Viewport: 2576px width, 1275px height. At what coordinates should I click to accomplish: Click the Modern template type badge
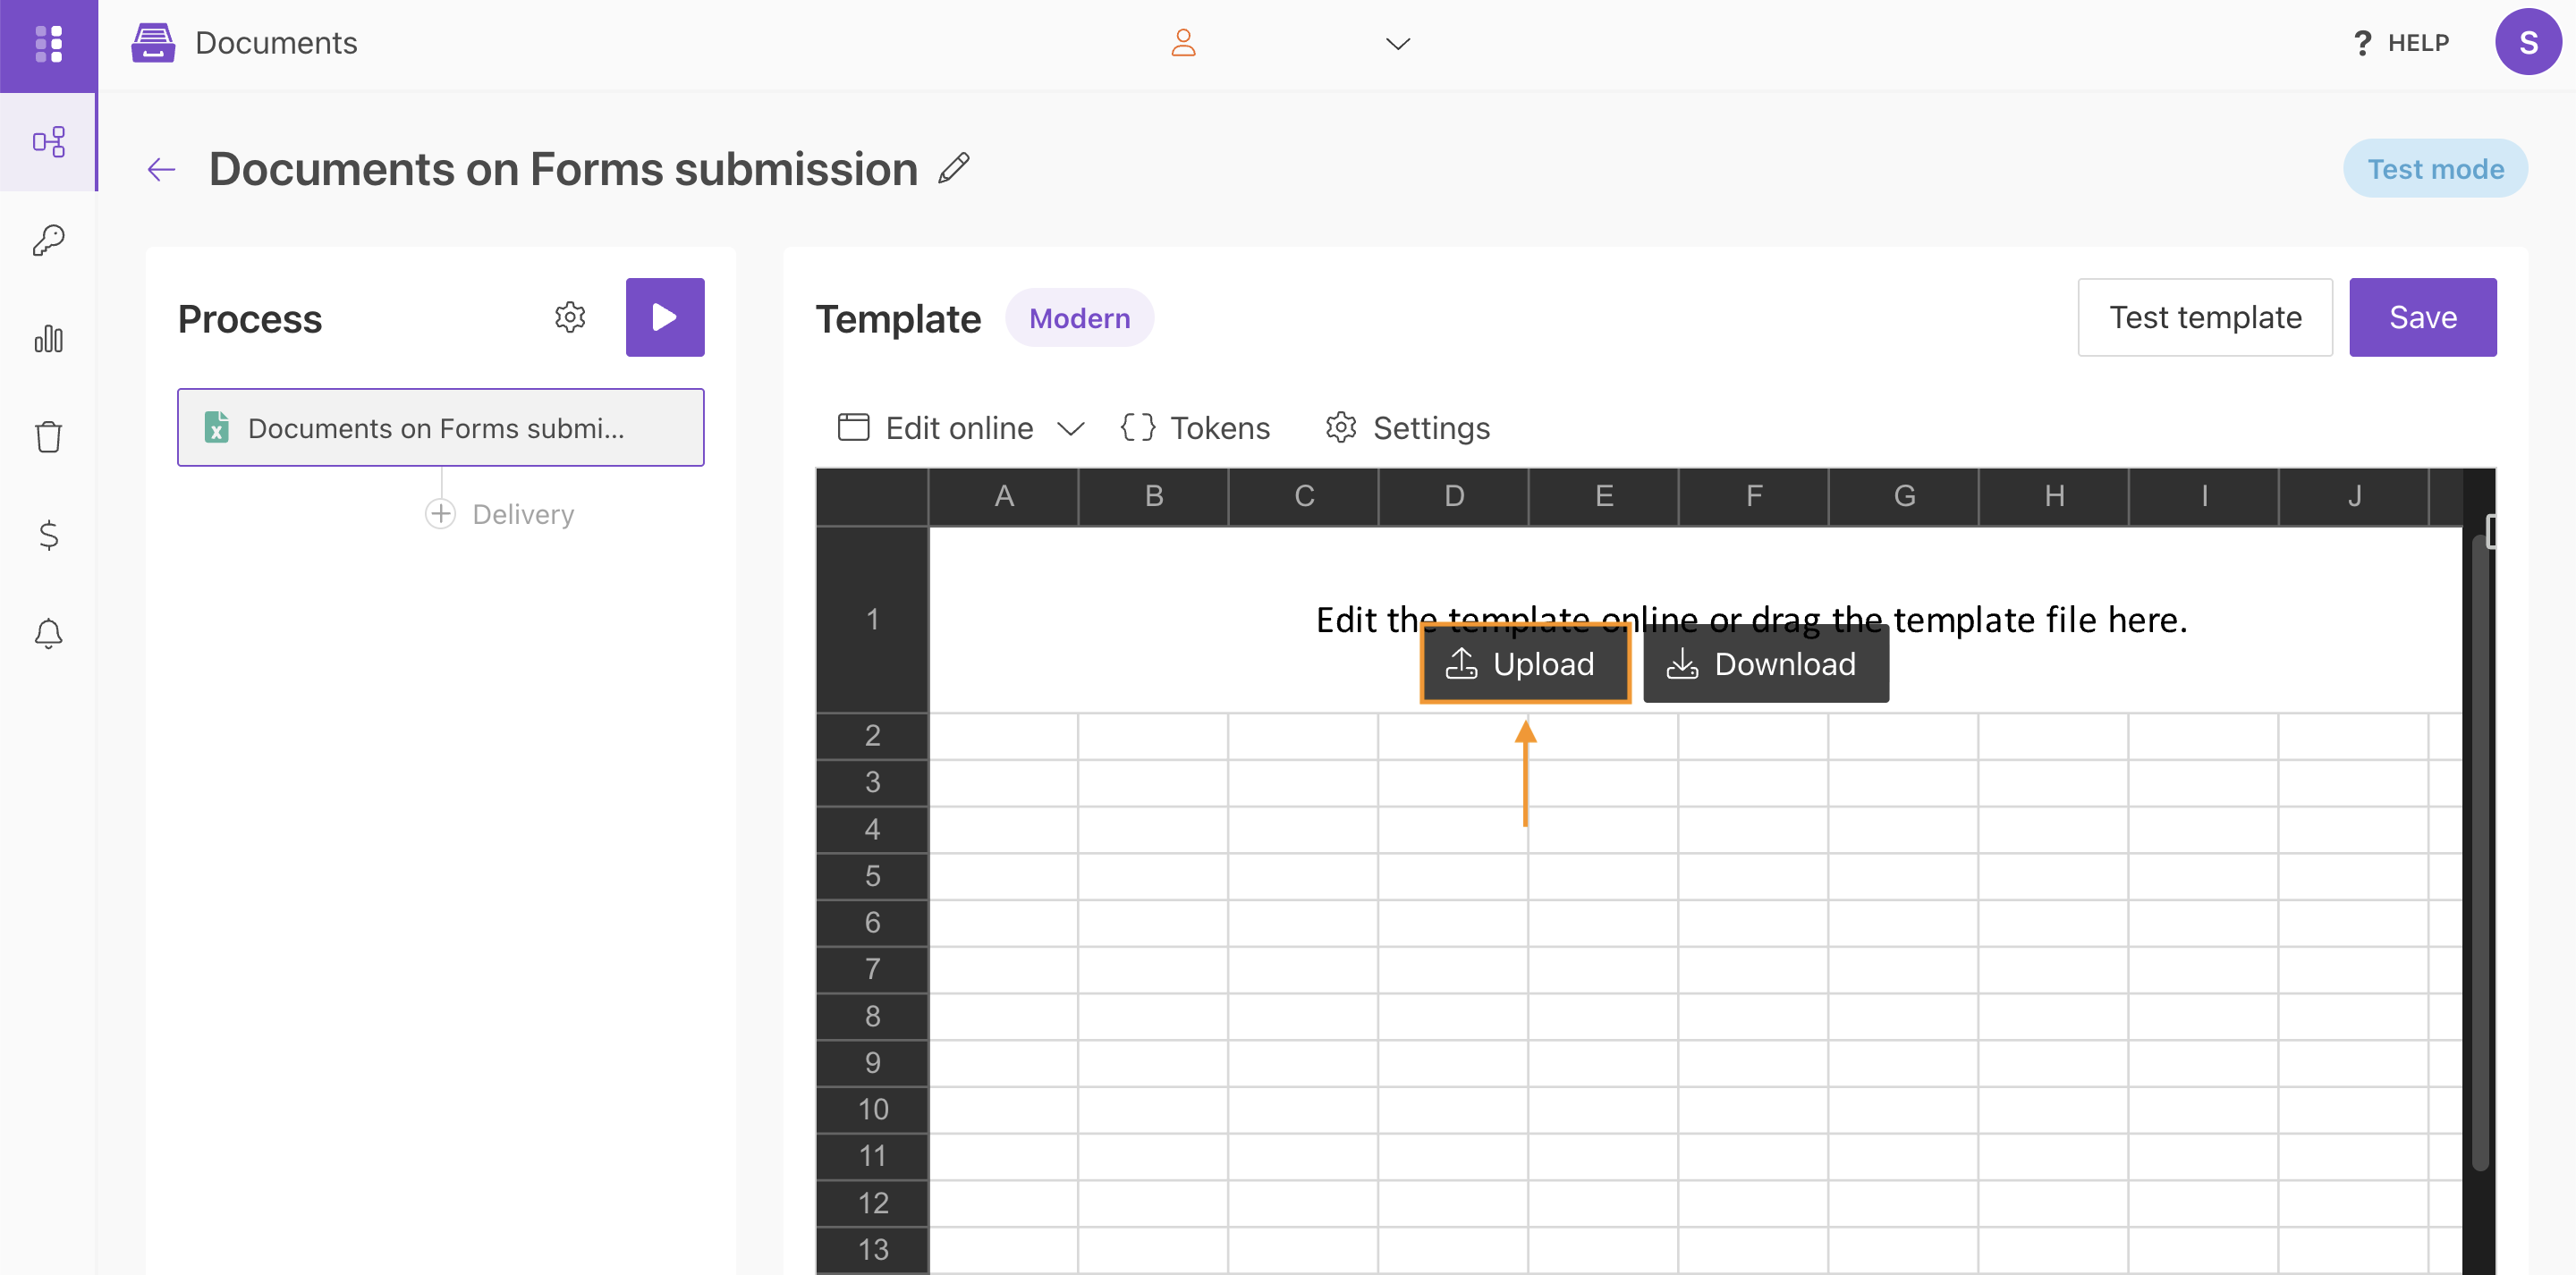pyautogui.click(x=1079, y=318)
